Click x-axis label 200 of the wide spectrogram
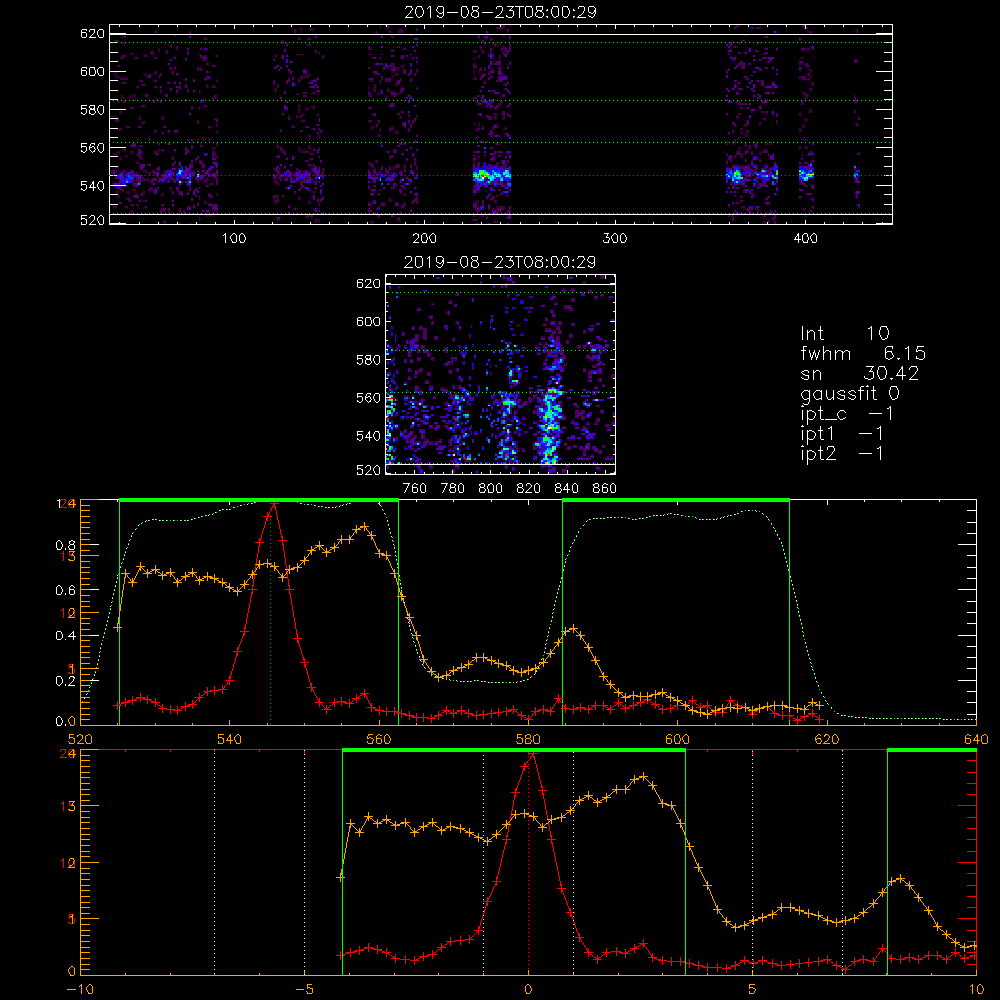 pos(424,239)
